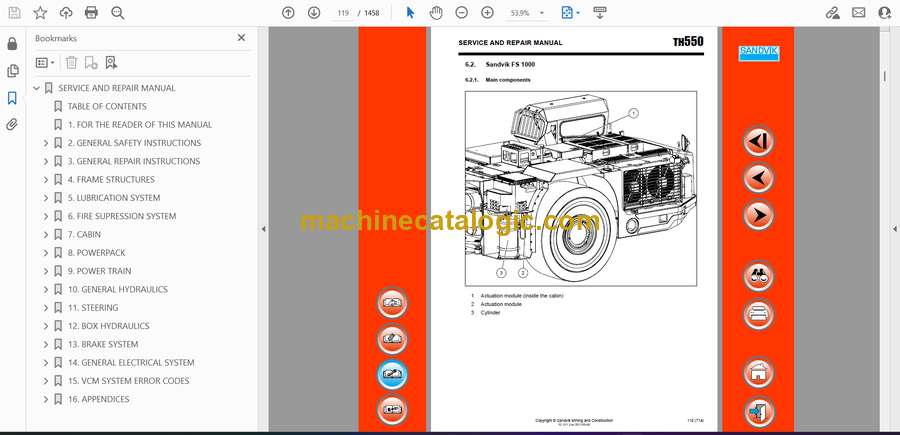Screen dimensions: 900x435
Task: Close the Bookmarks panel
Action: click(x=241, y=38)
